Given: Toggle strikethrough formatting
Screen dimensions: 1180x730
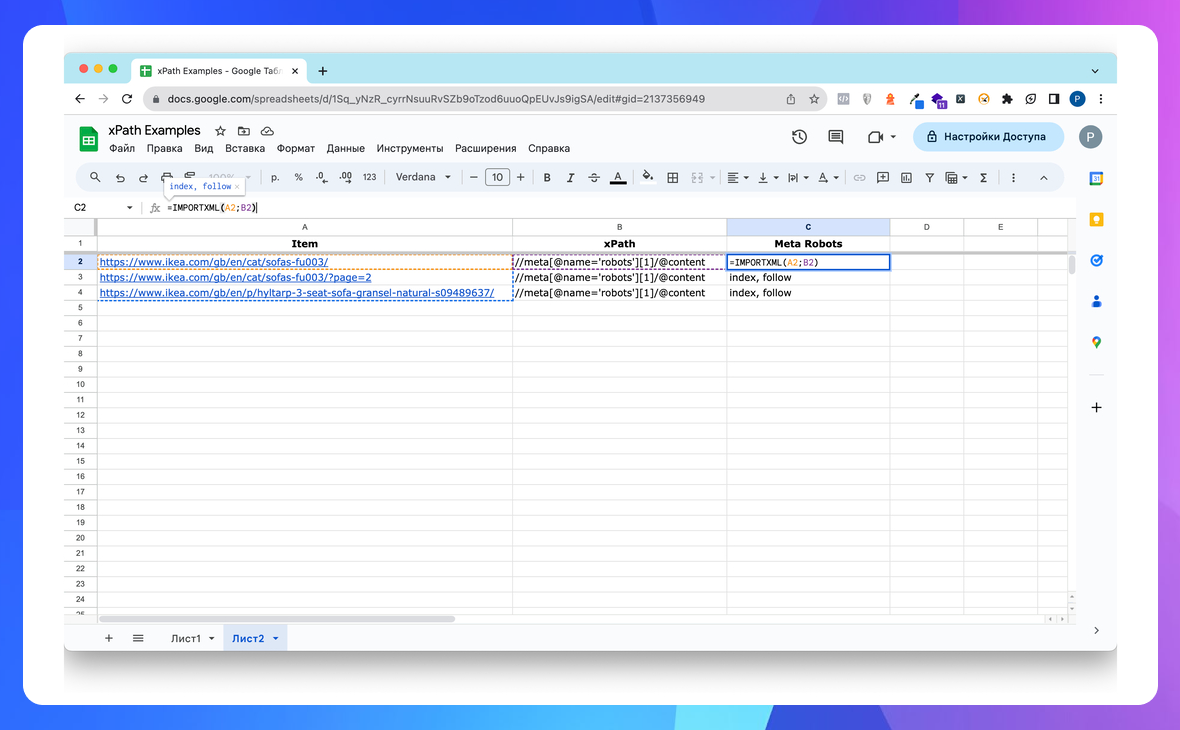Looking at the screenshot, I should [x=595, y=178].
